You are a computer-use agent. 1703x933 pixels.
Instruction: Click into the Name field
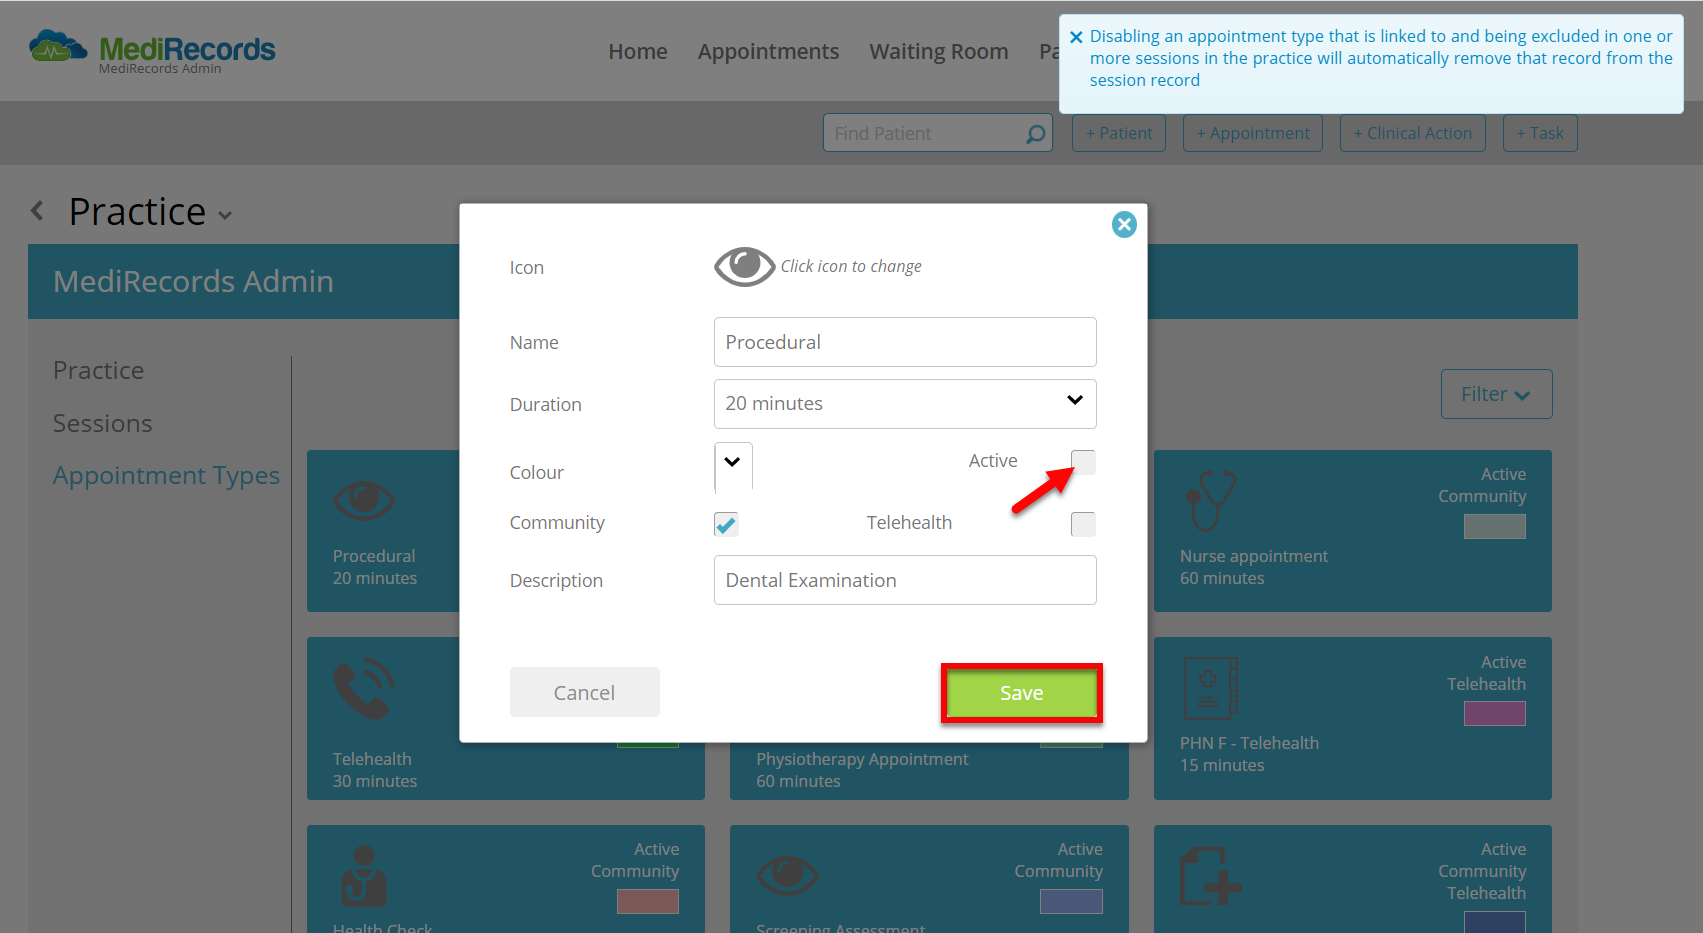pos(905,342)
